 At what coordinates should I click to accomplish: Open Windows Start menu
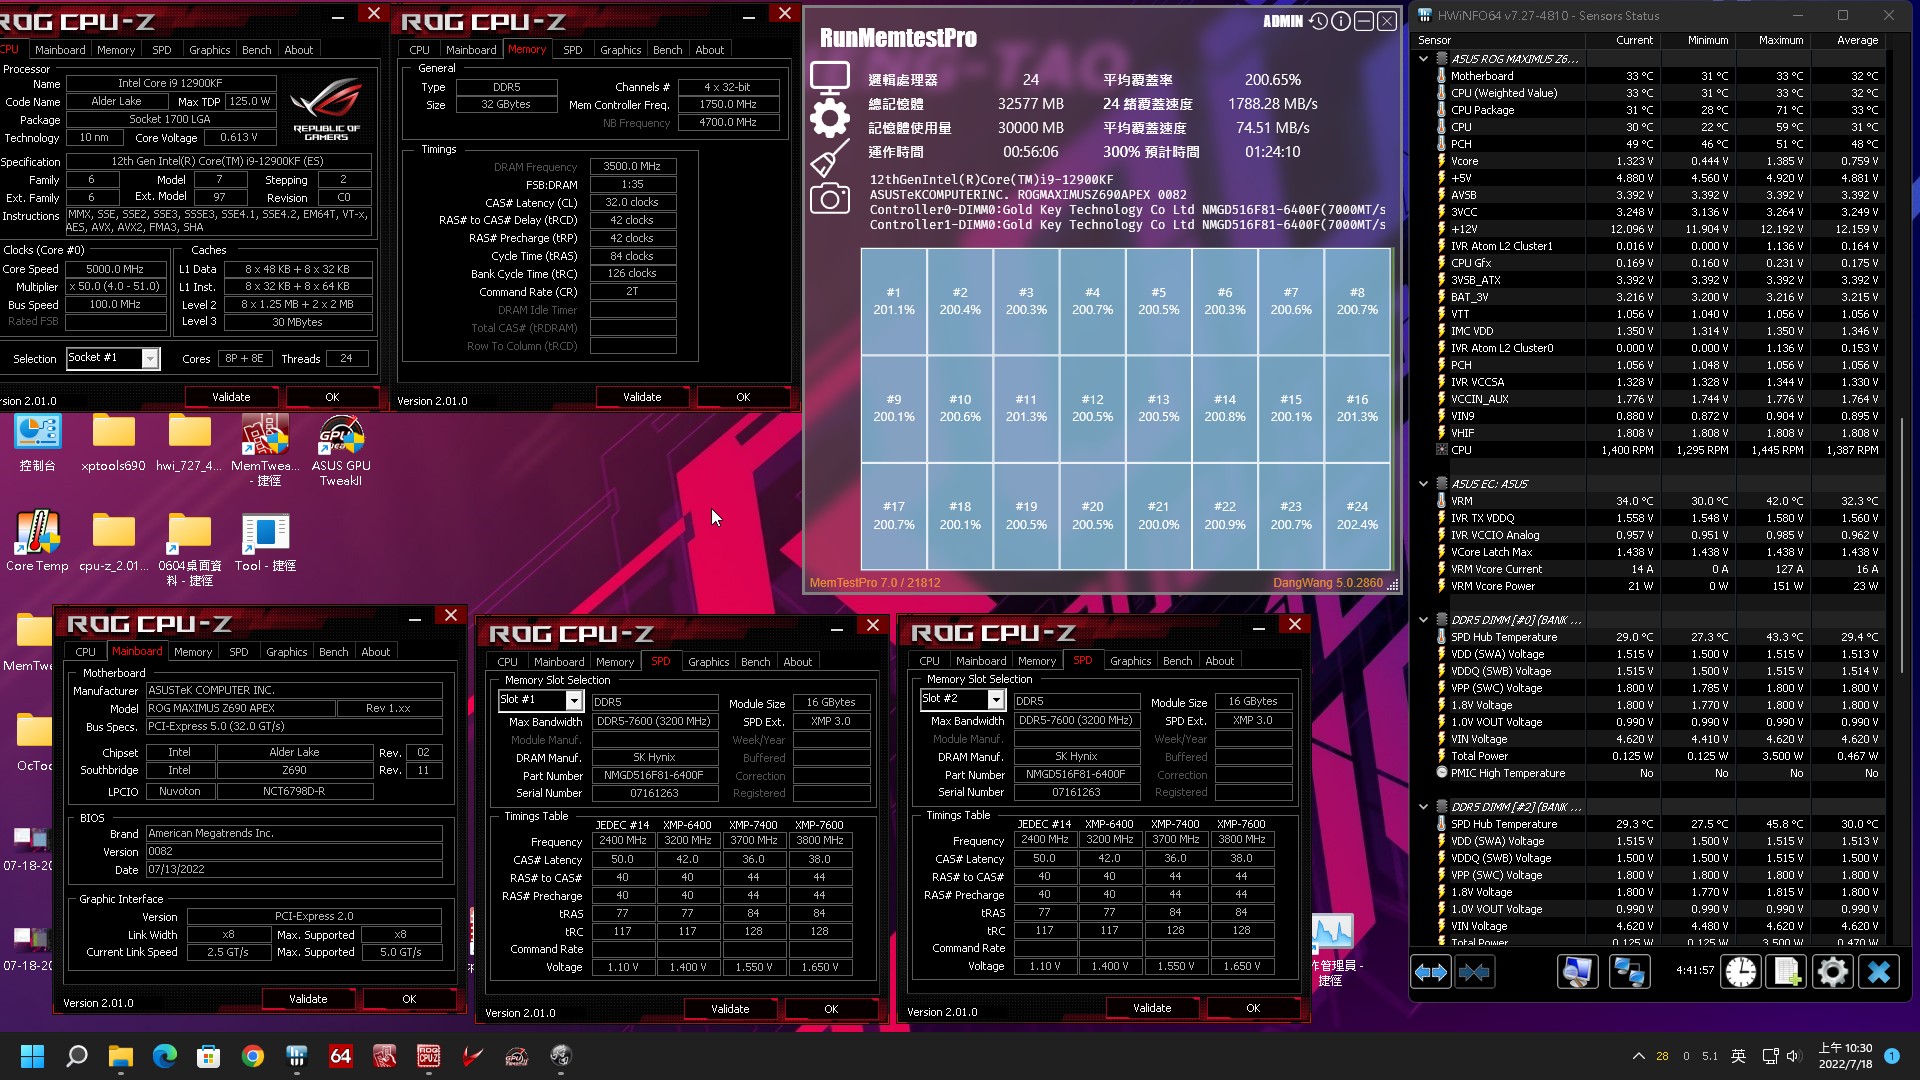(32, 1056)
